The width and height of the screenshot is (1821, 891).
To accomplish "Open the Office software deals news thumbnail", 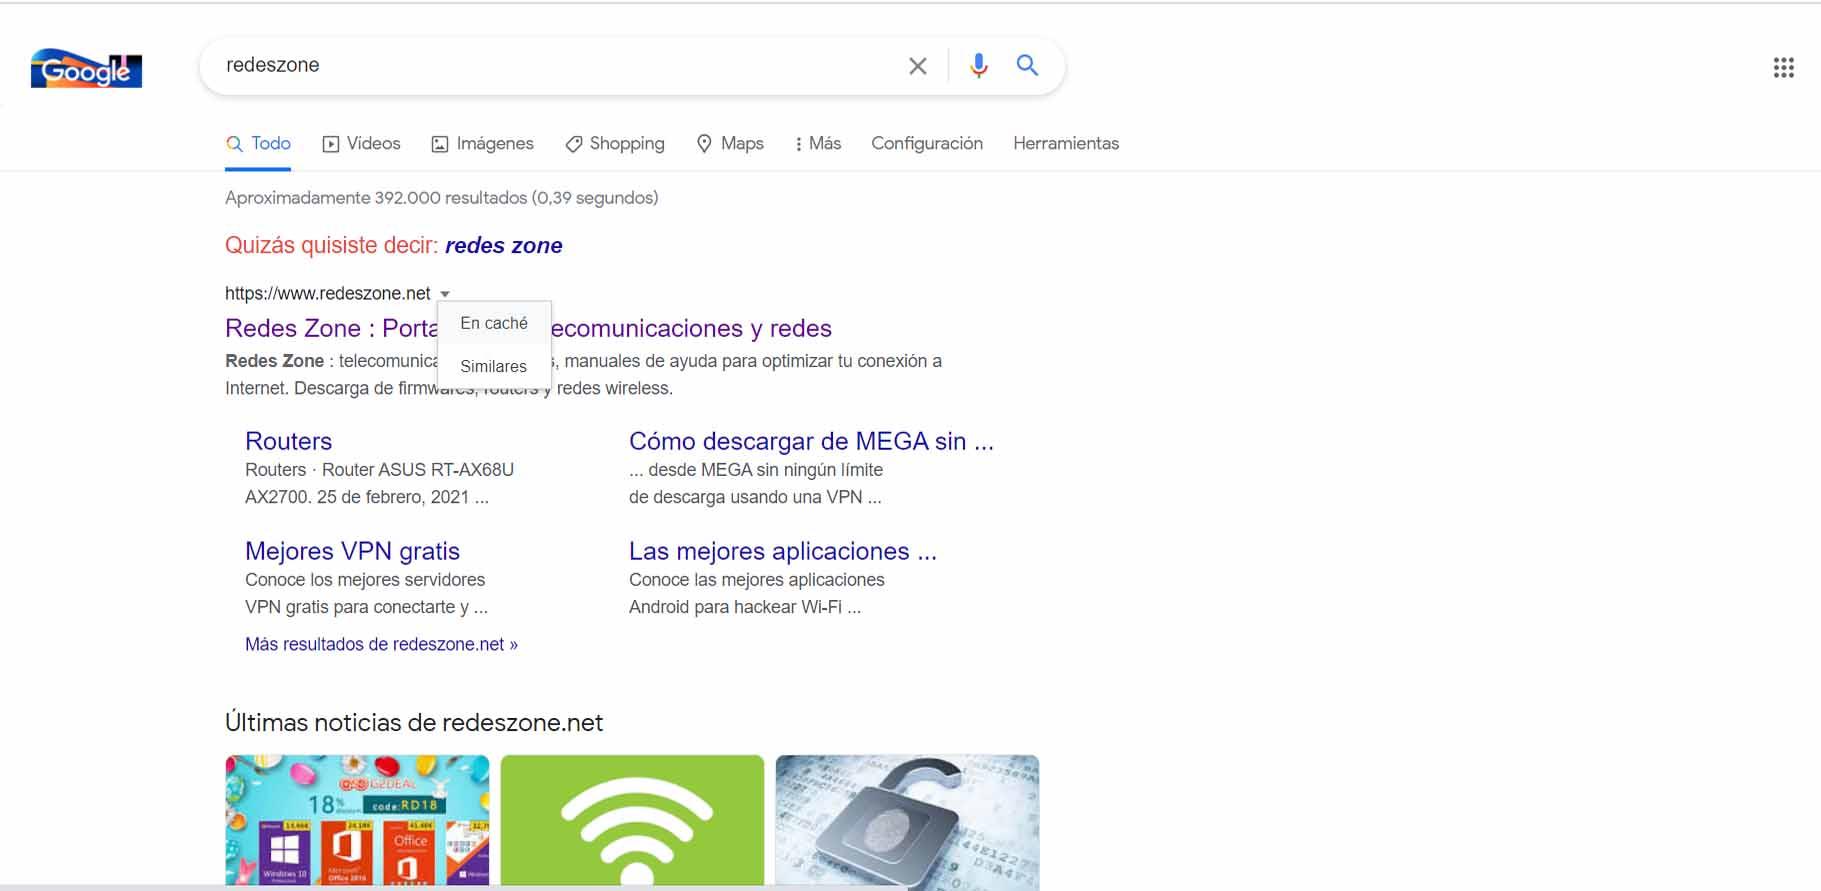I will (357, 820).
